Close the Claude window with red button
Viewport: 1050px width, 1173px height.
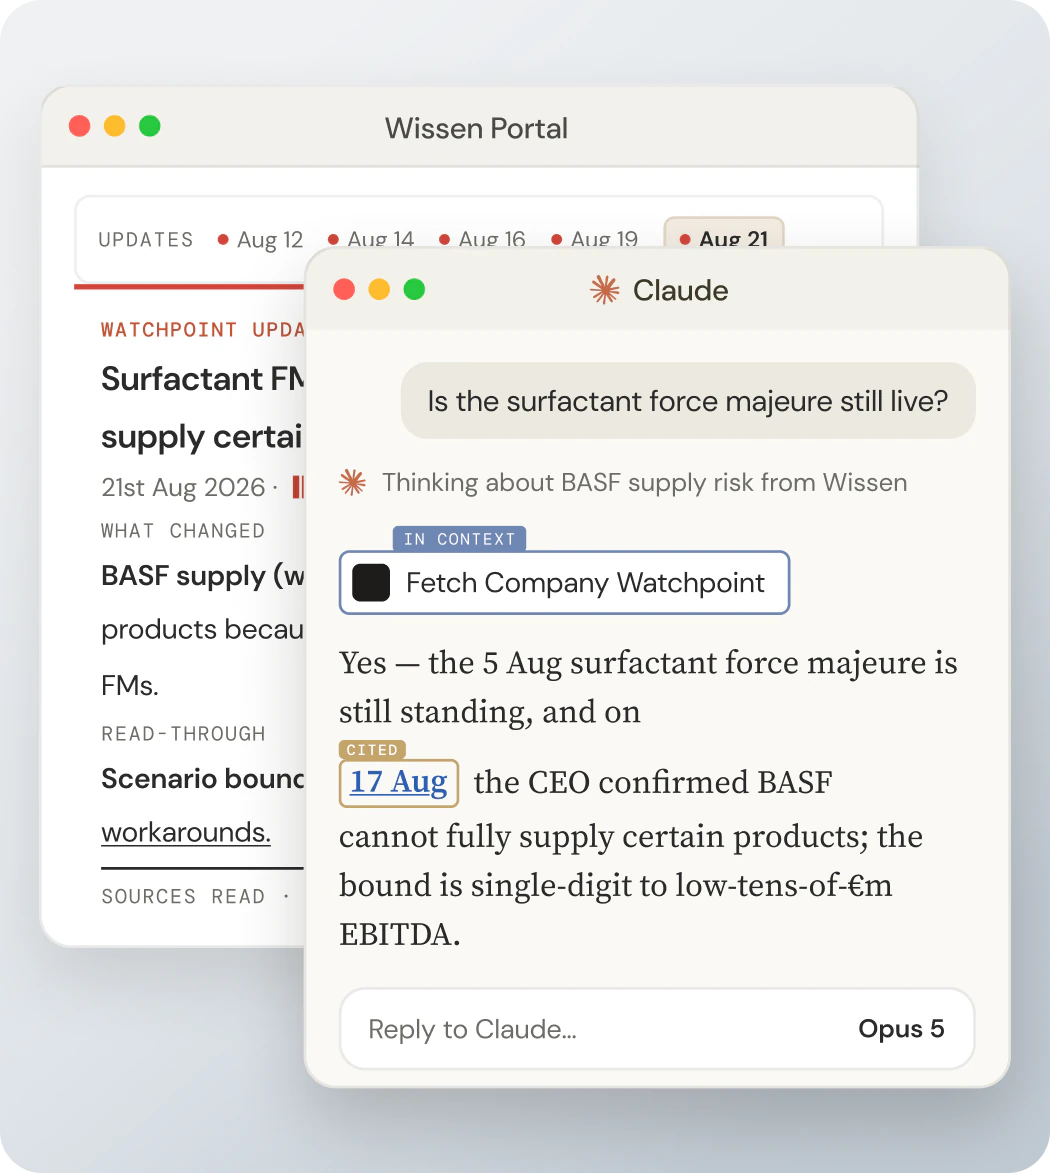(x=344, y=289)
